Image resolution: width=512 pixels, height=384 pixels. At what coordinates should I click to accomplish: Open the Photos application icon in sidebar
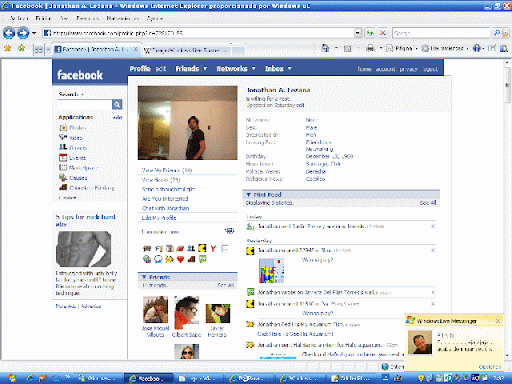tap(63, 128)
